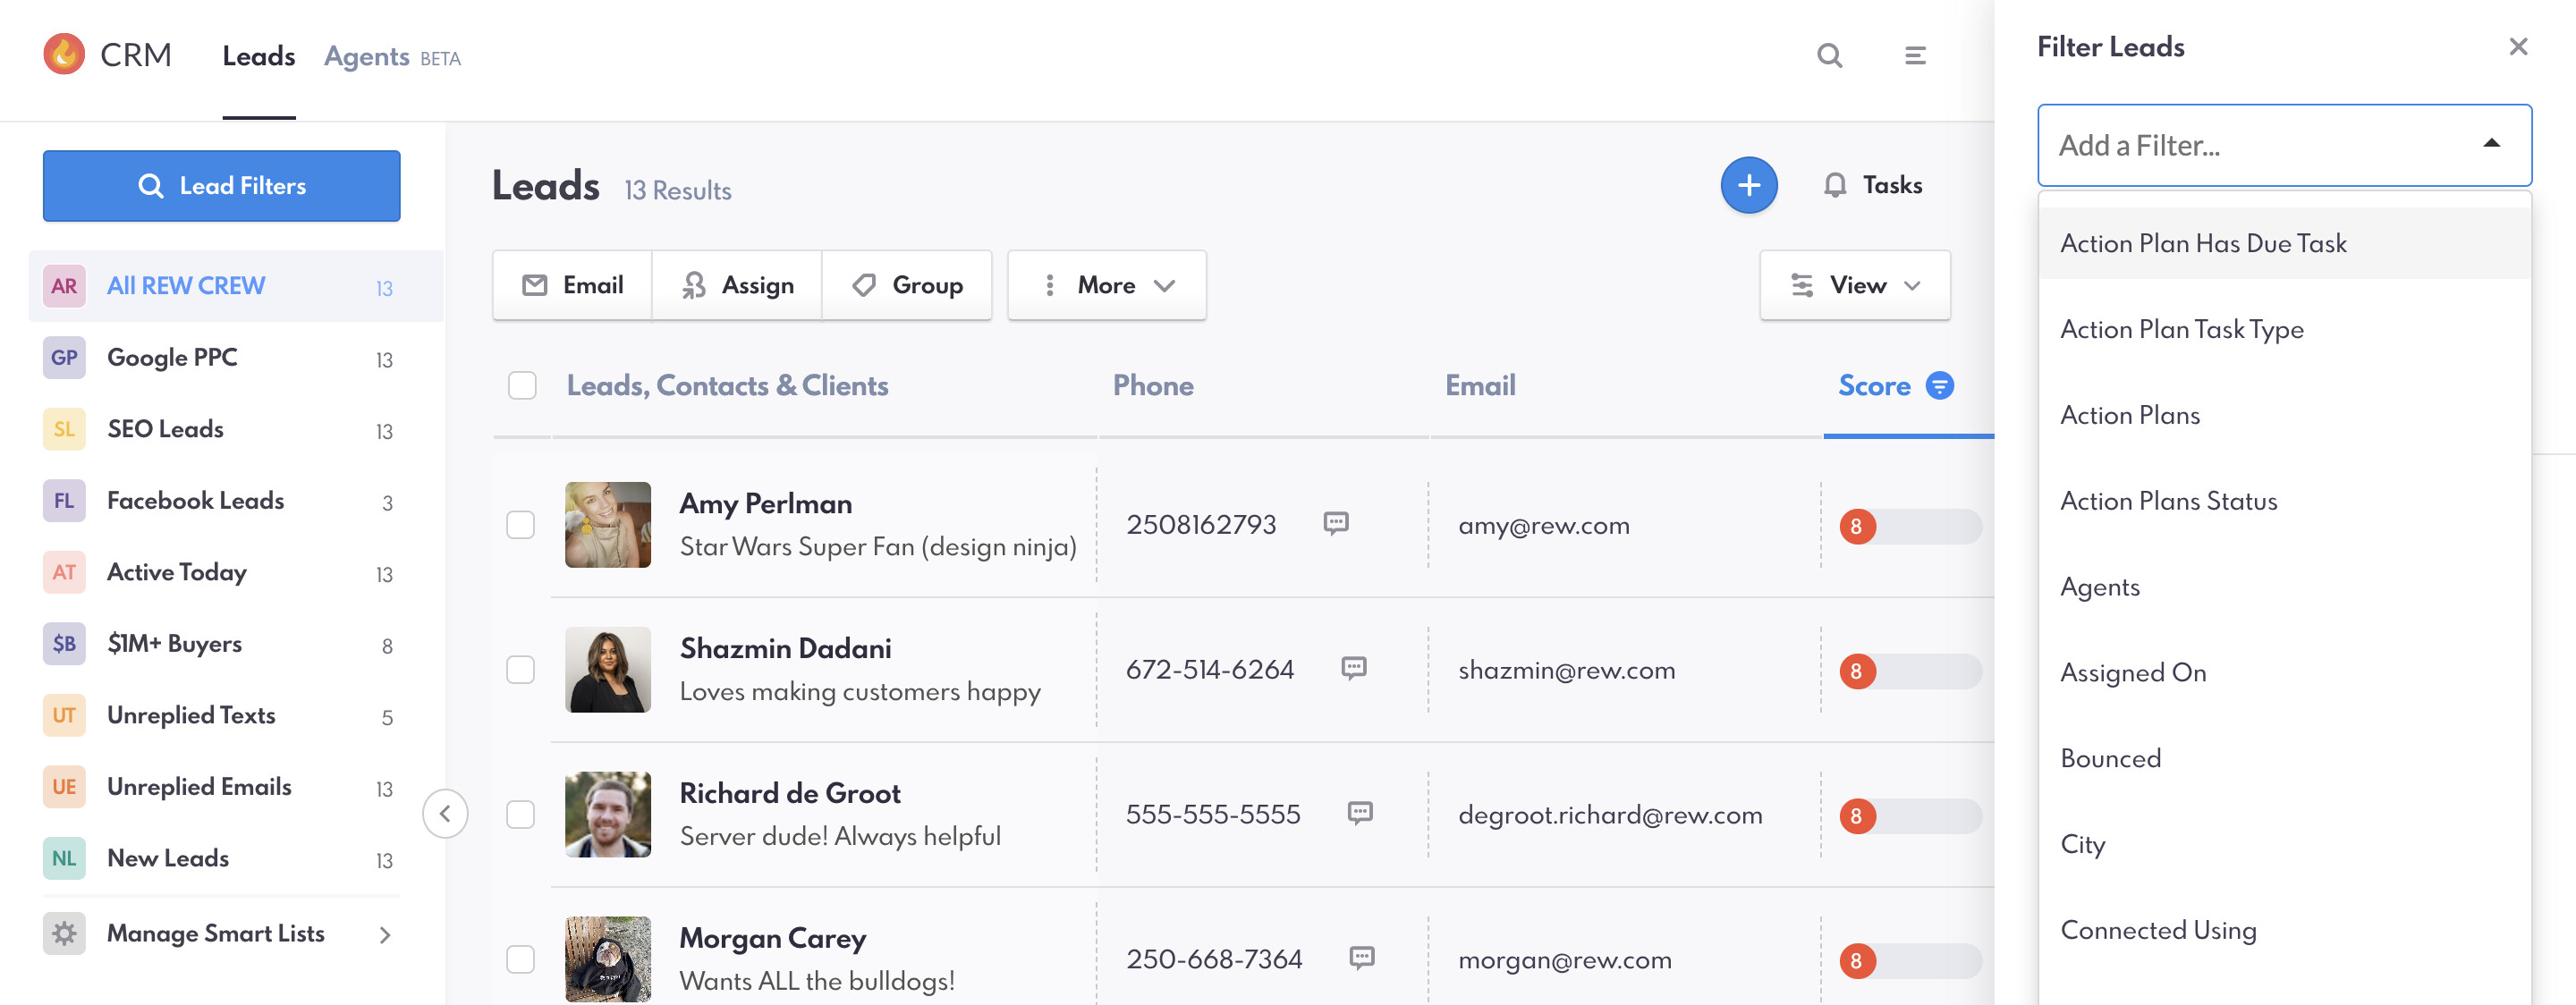Open text message icon for Richard de Groot
The width and height of the screenshot is (2576, 1005).
1359,813
